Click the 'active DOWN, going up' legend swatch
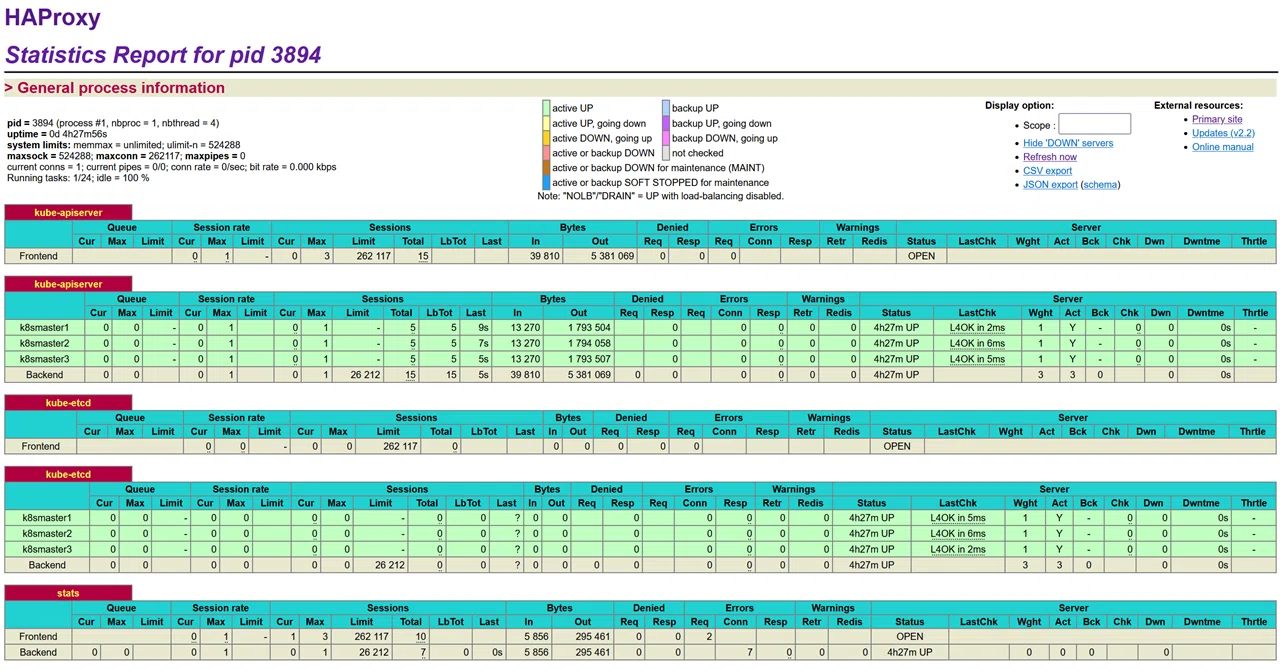 point(546,138)
